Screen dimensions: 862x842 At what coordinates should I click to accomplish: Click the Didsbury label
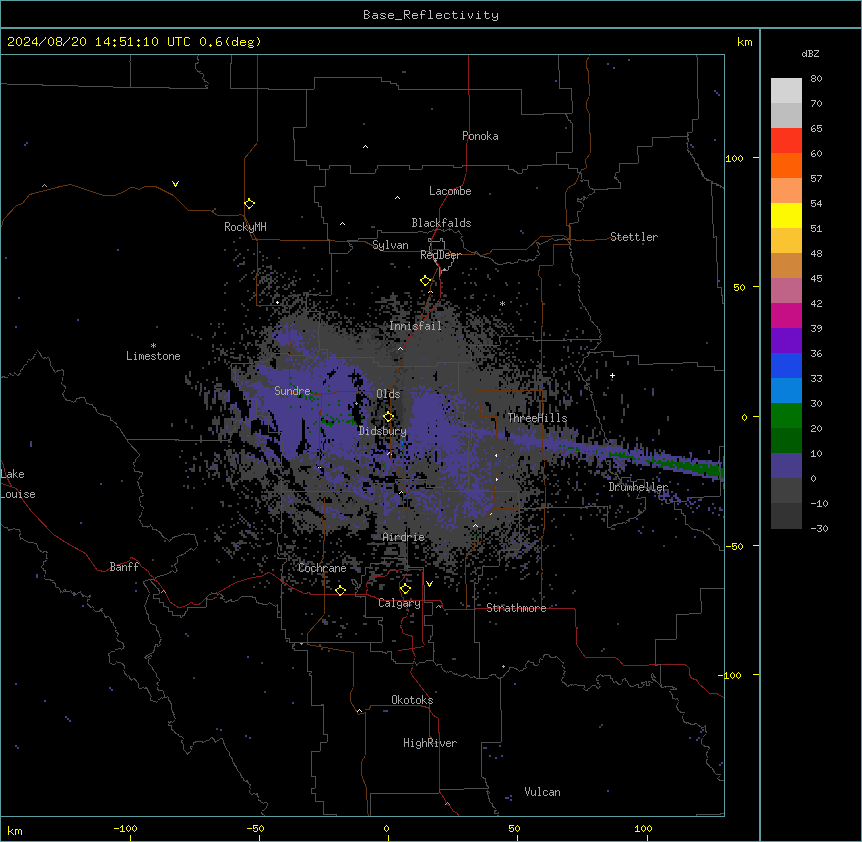[383, 431]
